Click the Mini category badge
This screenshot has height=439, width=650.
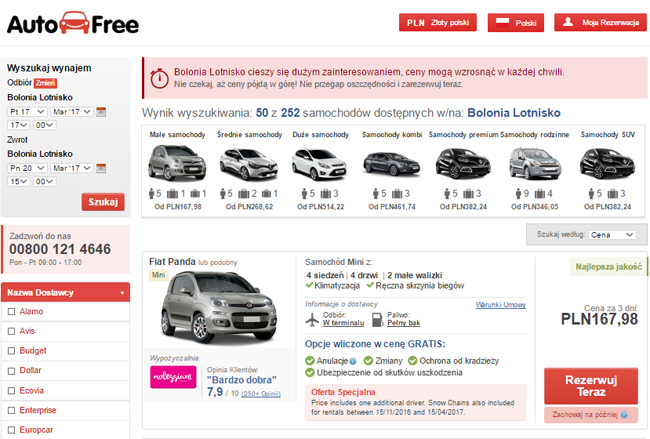pyautogui.click(x=158, y=275)
